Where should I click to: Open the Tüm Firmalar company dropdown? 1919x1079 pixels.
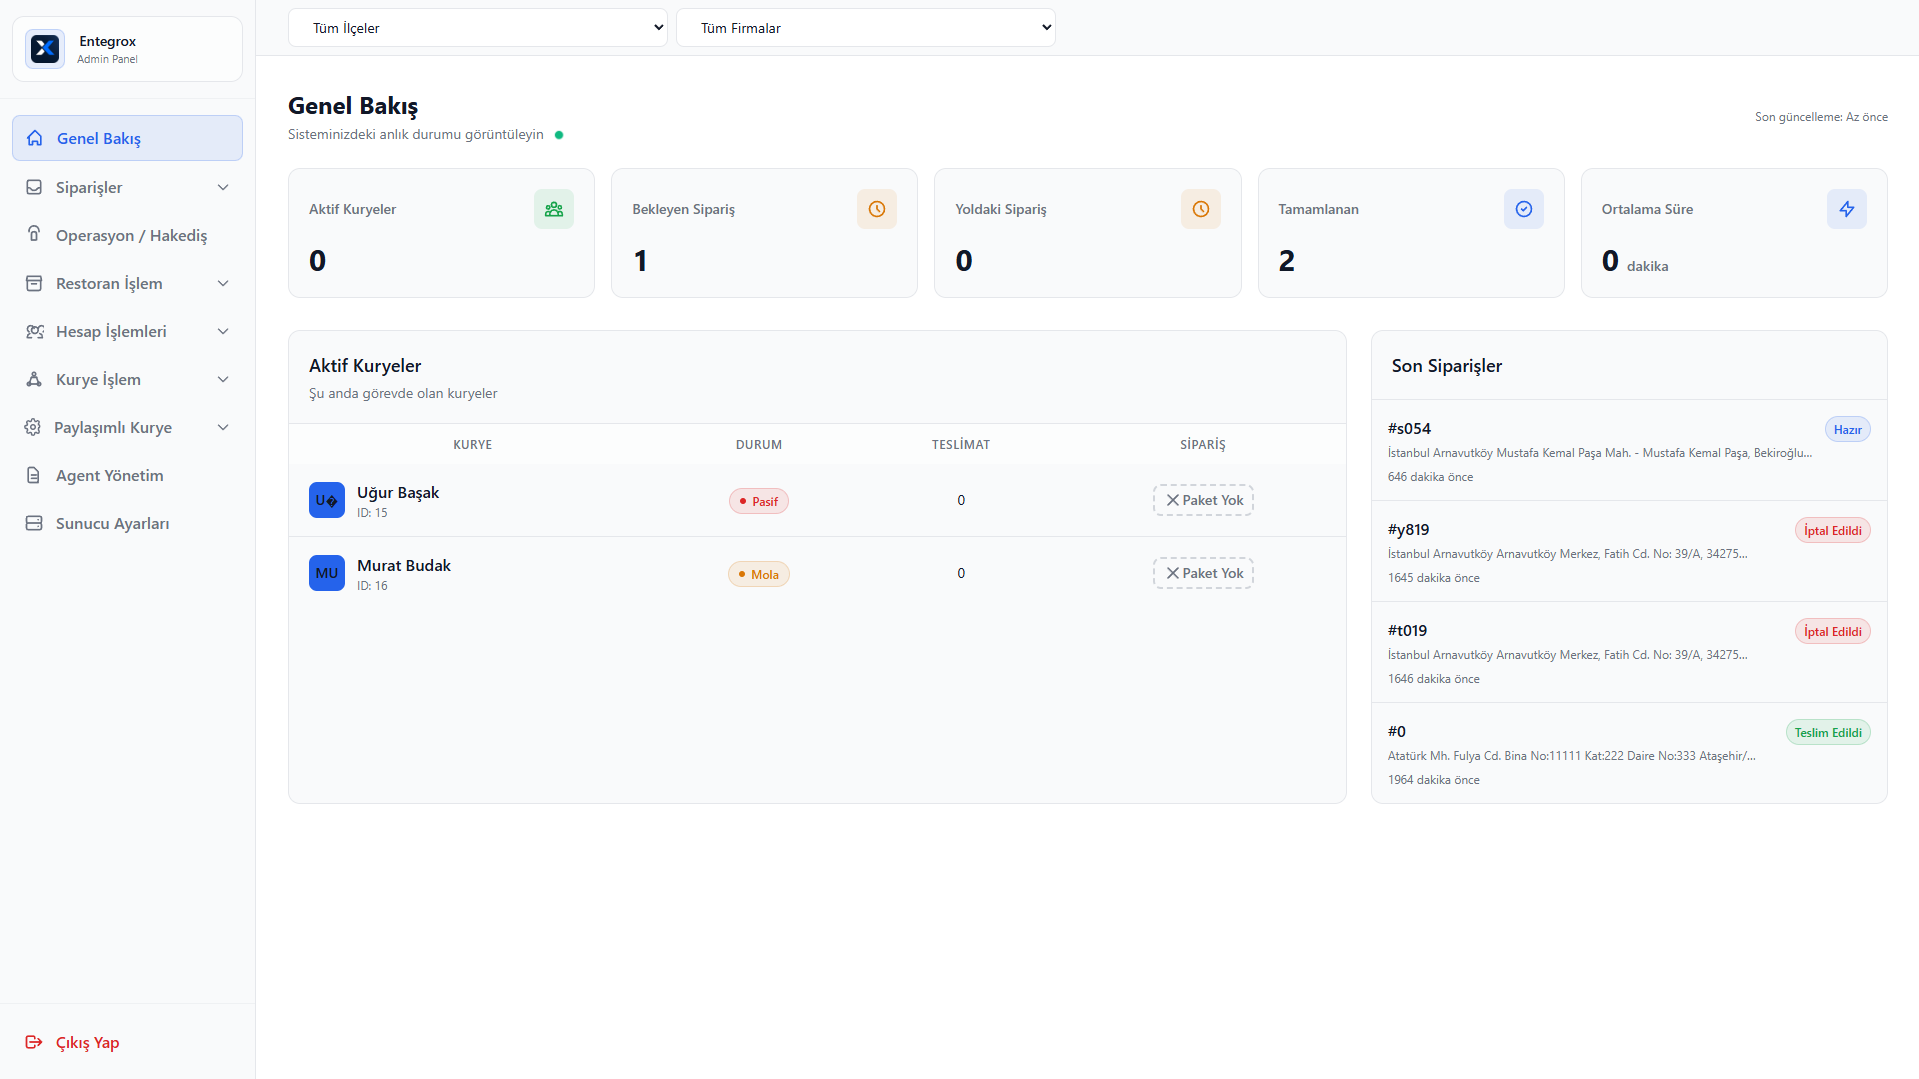[x=866, y=28]
